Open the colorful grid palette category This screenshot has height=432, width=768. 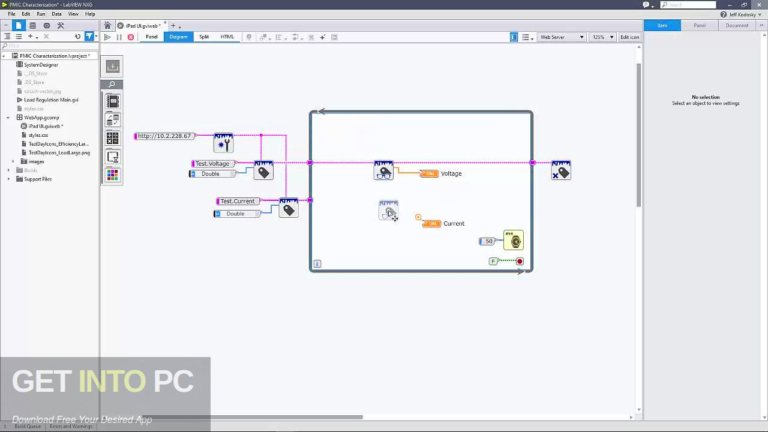point(113,175)
